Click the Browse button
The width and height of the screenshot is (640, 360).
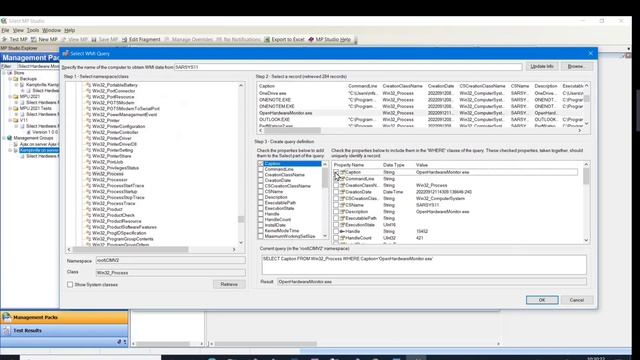point(576,67)
